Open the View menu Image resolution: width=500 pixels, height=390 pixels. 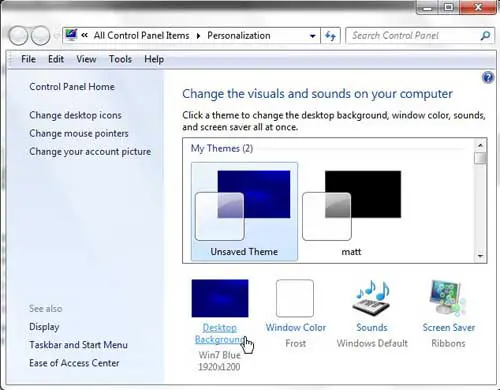pos(86,59)
